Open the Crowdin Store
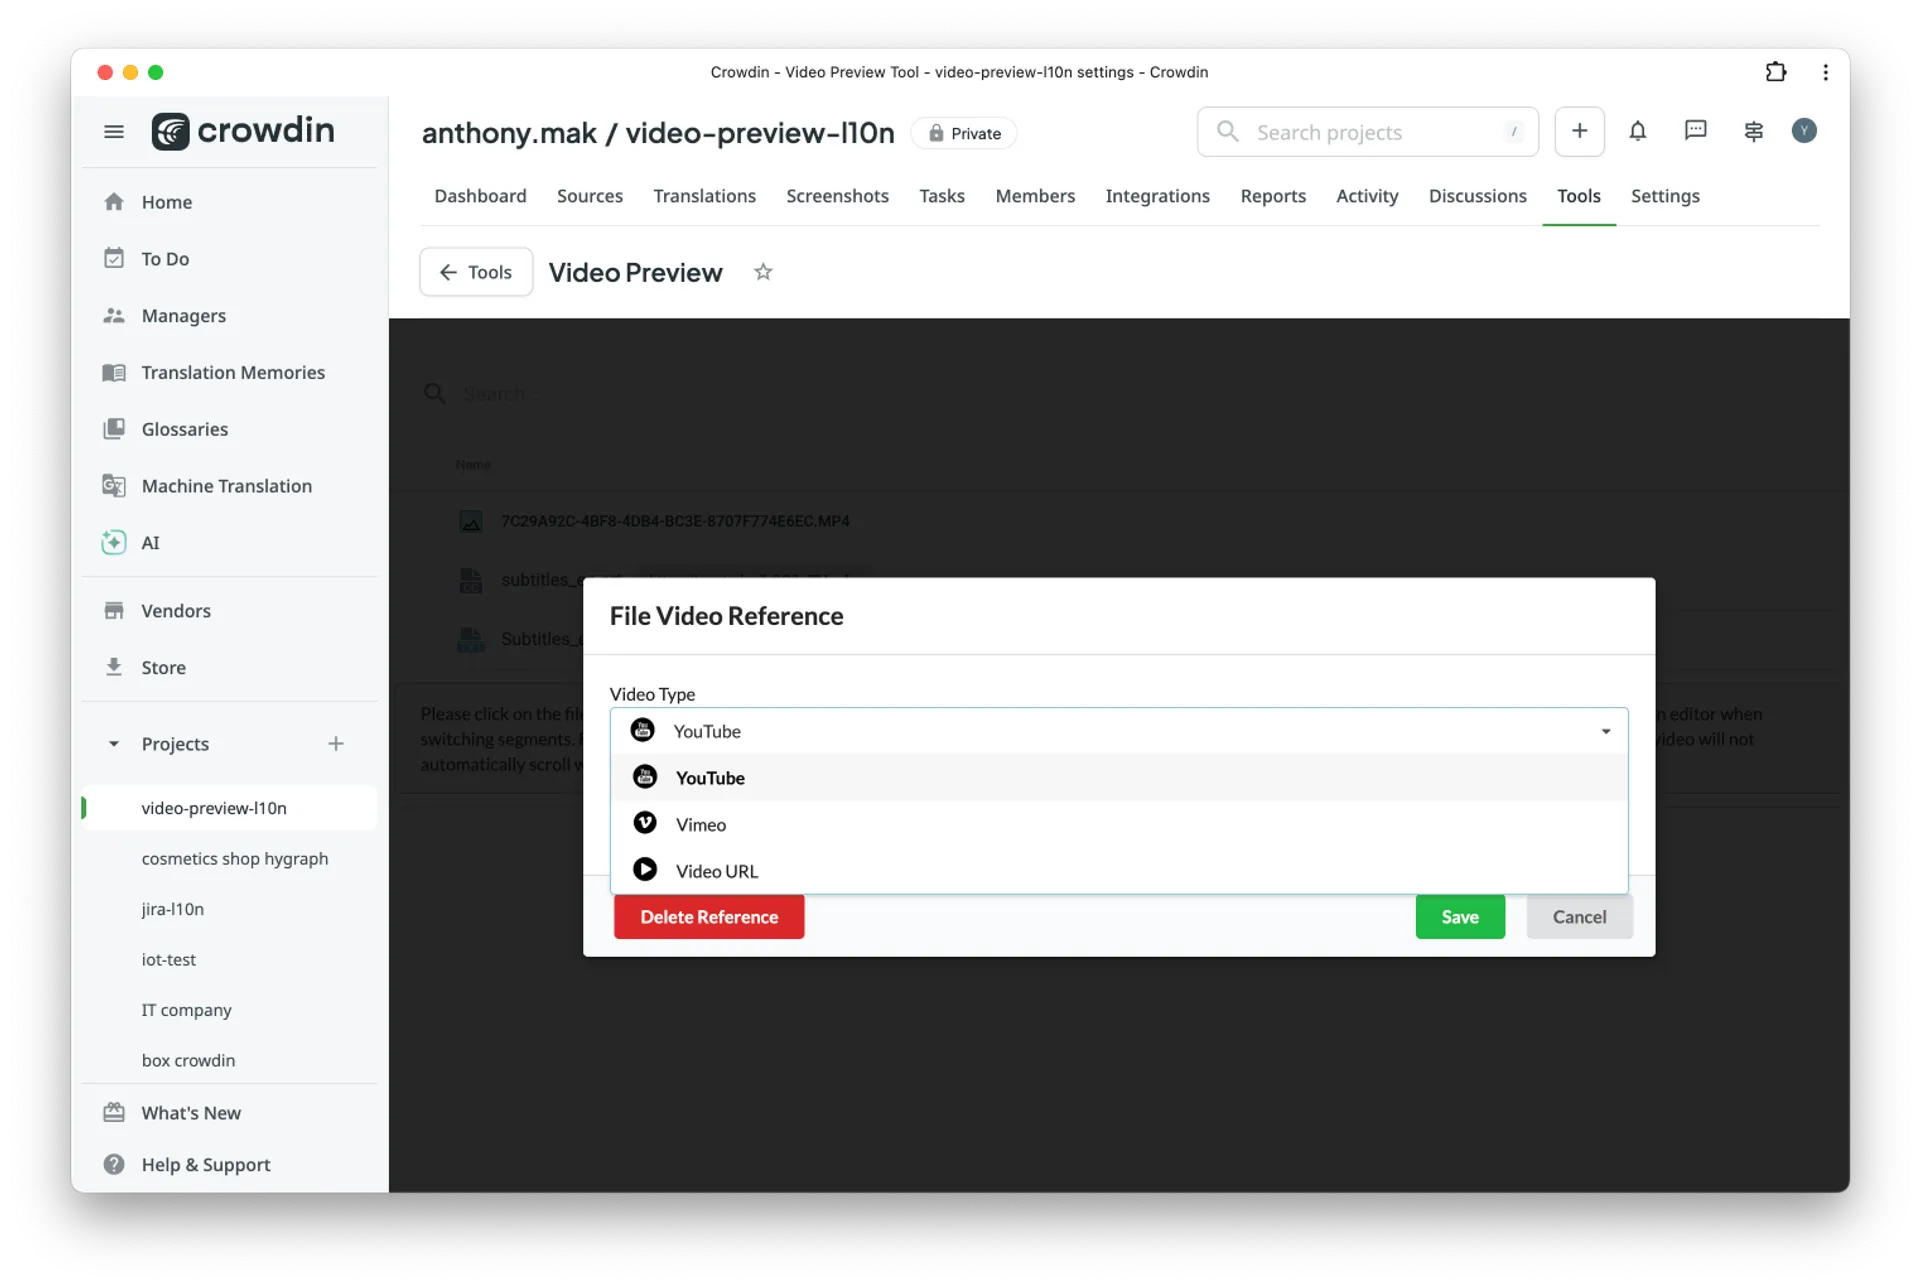Screen dimensions: 1920x1285 click(x=163, y=668)
